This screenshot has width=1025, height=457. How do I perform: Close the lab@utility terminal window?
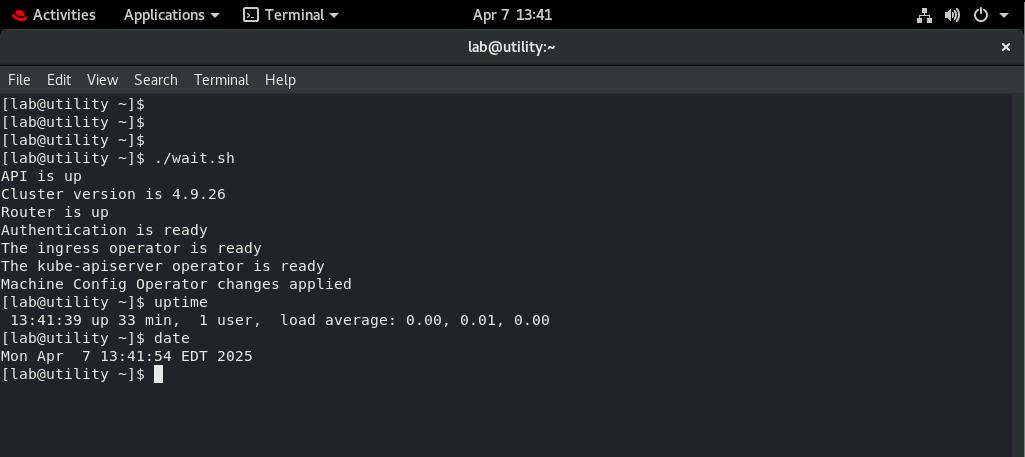(1006, 47)
